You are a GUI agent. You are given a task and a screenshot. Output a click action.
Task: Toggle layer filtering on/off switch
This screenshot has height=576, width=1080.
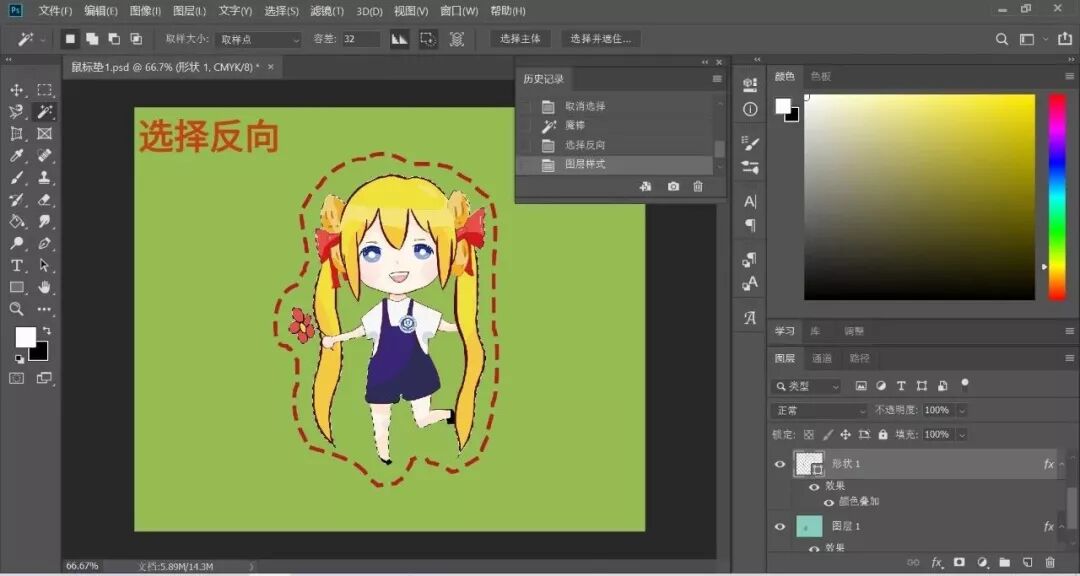click(965, 384)
